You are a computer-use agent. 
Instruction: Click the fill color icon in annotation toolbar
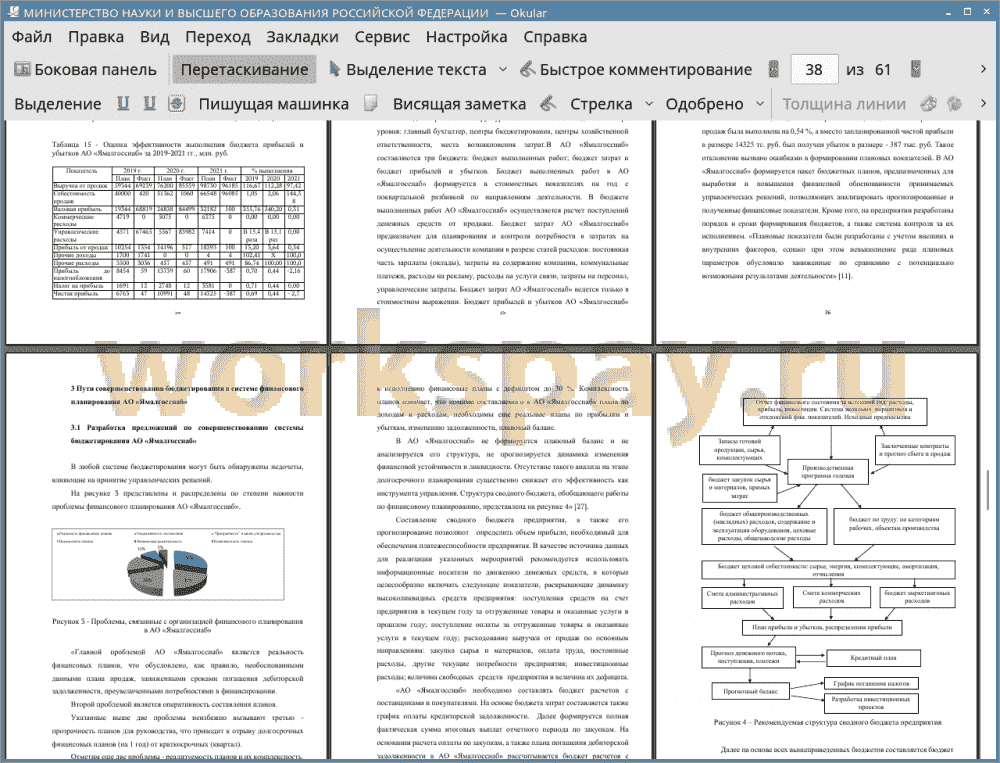[954, 104]
